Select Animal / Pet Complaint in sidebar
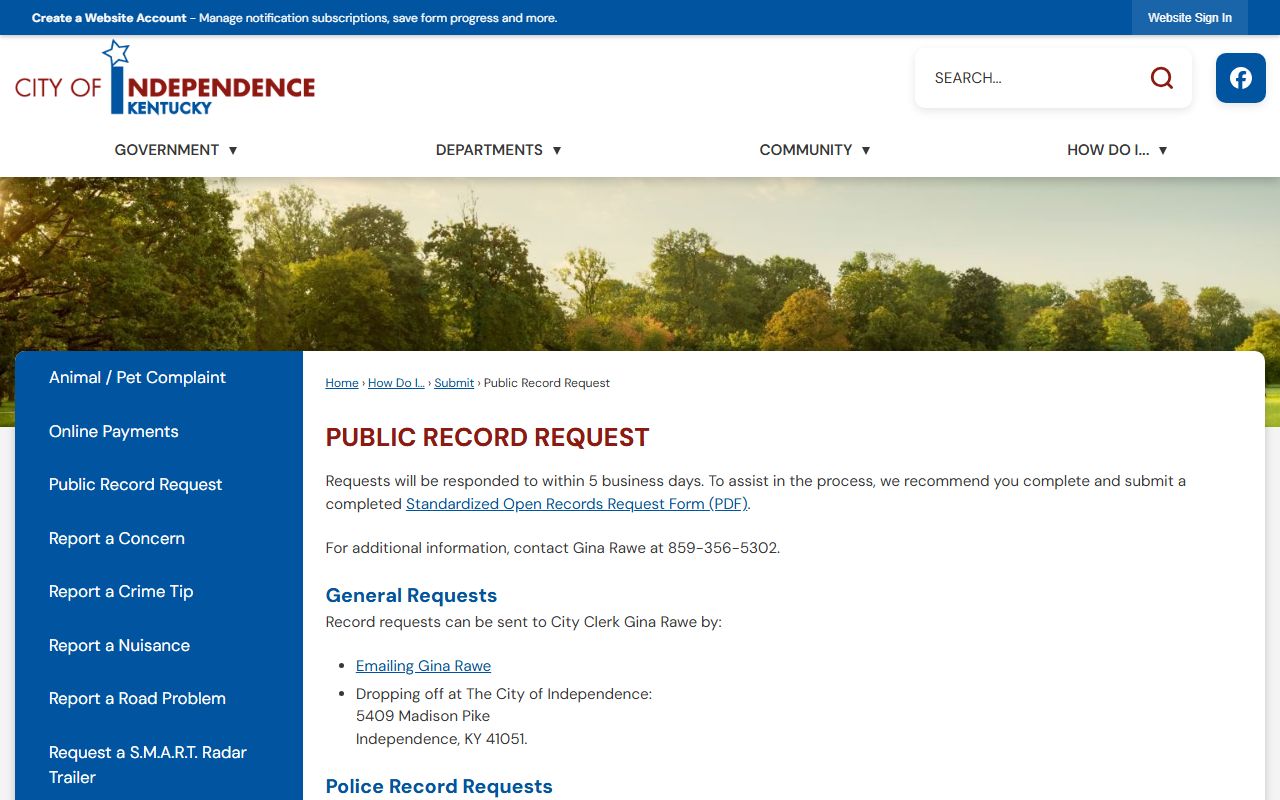 tap(158, 378)
